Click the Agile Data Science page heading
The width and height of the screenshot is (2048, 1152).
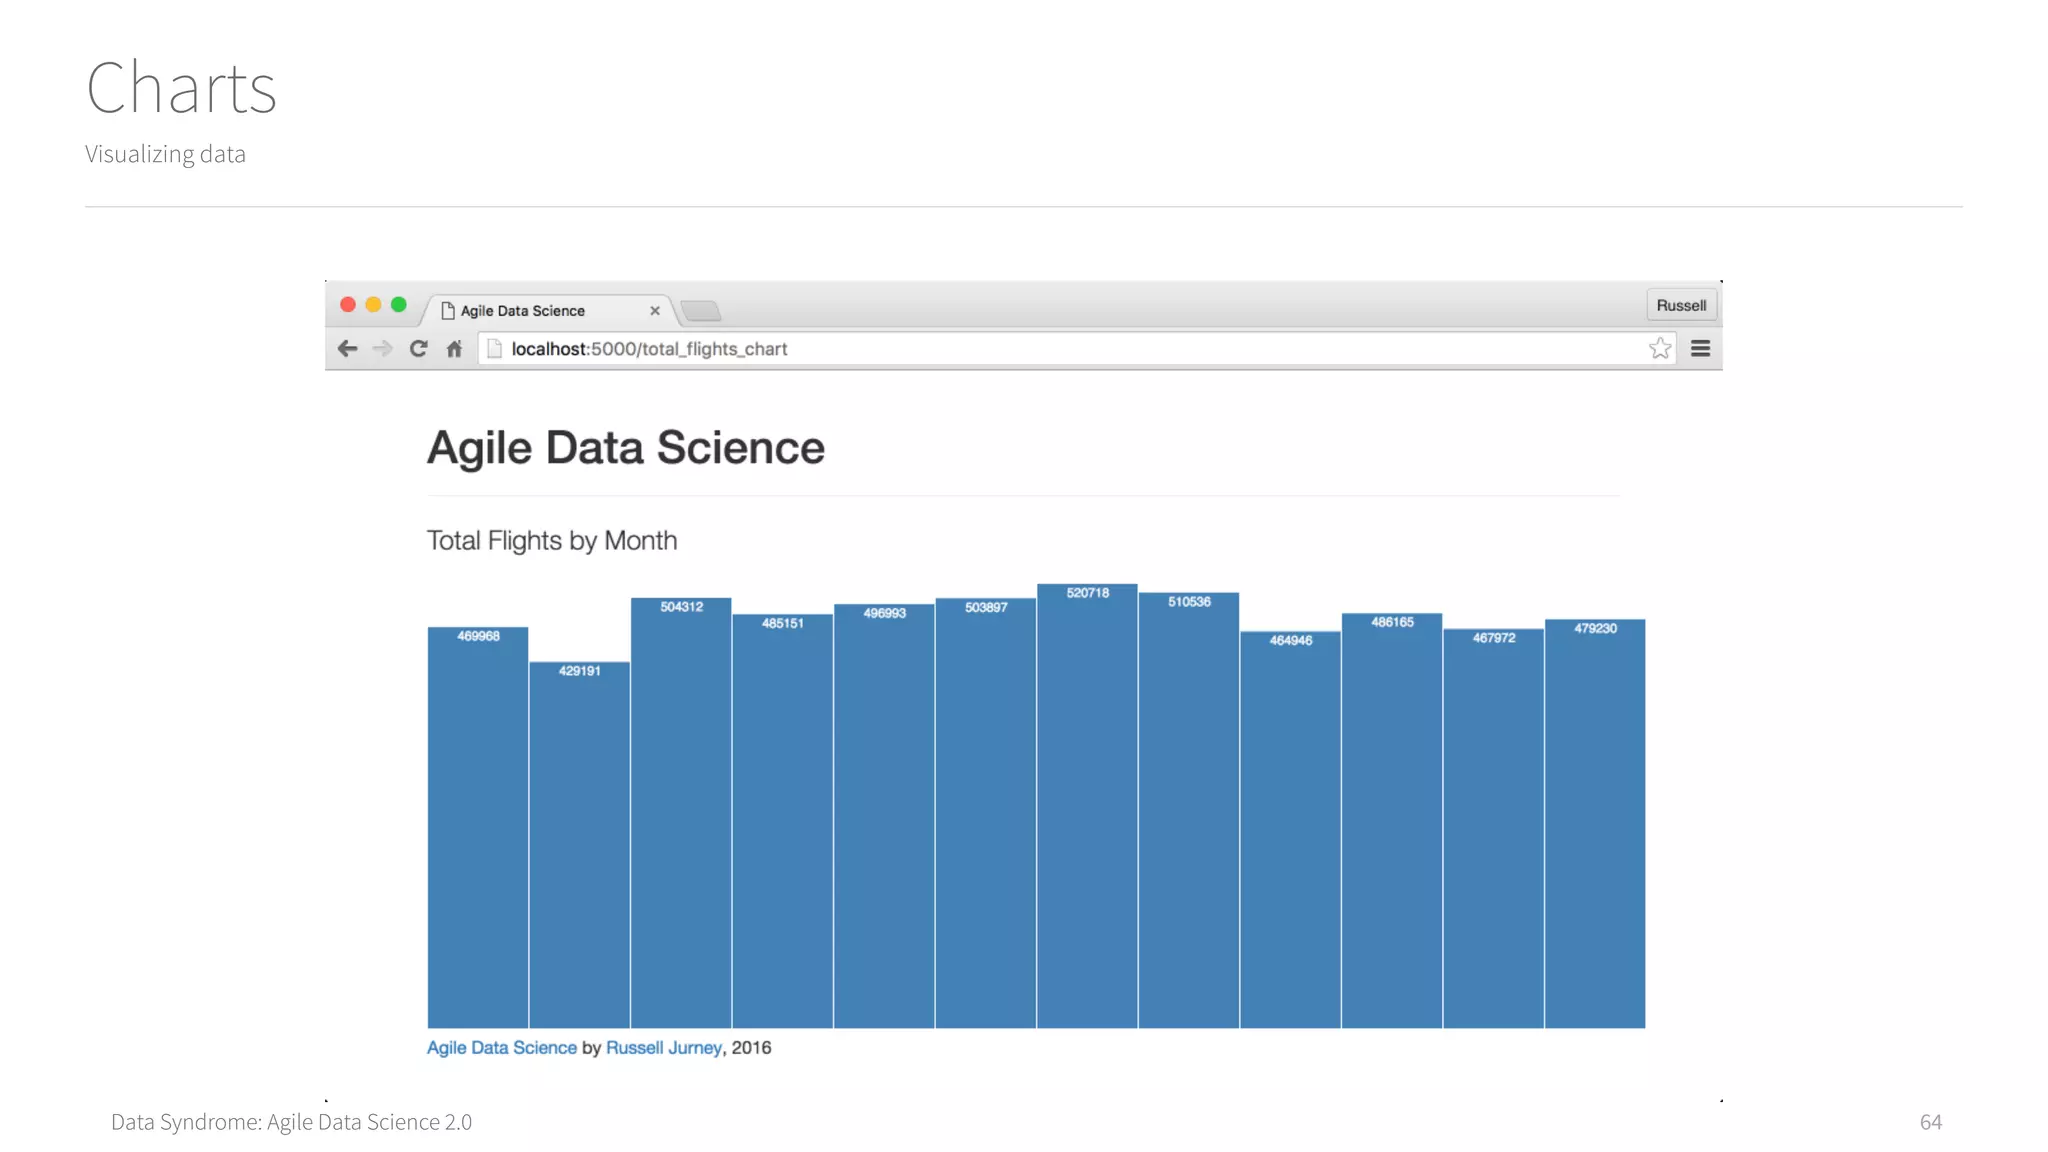click(626, 448)
